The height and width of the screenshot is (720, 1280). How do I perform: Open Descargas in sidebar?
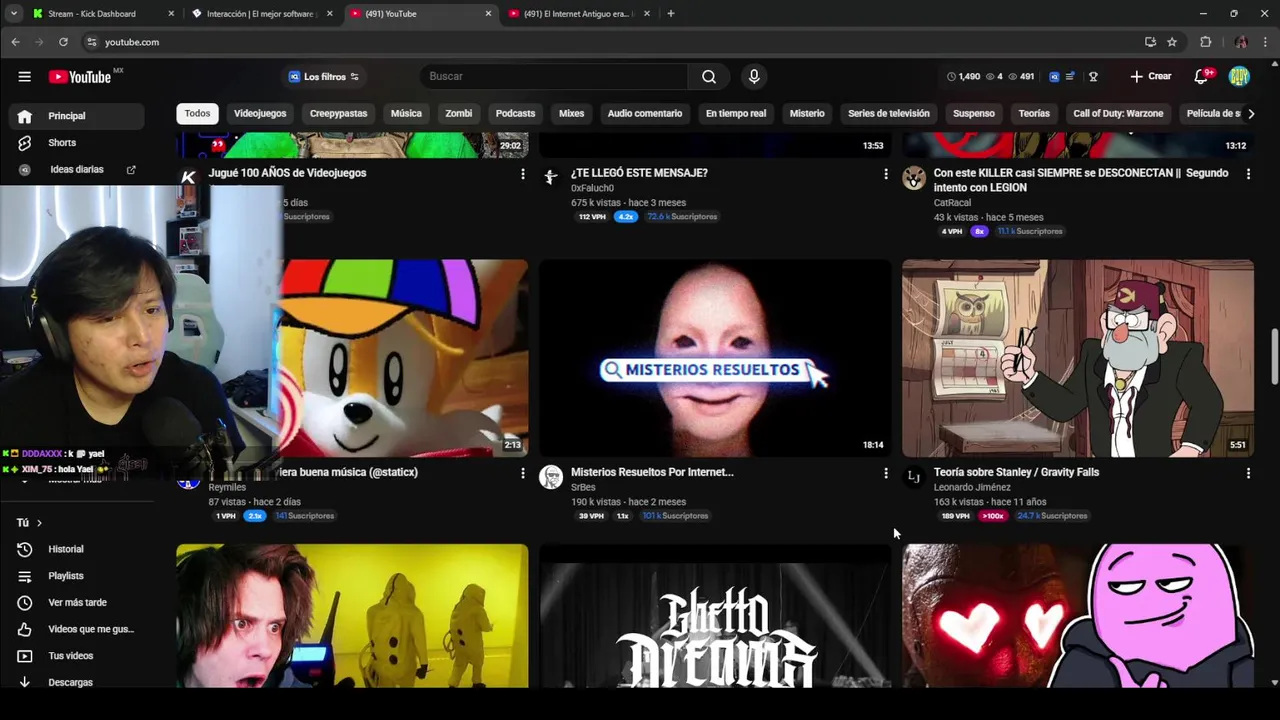tap(70, 682)
